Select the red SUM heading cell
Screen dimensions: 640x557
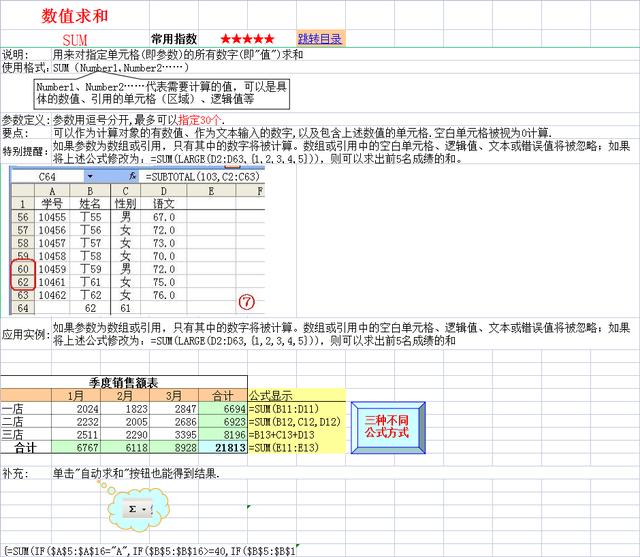pyautogui.click(x=75, y=40)
